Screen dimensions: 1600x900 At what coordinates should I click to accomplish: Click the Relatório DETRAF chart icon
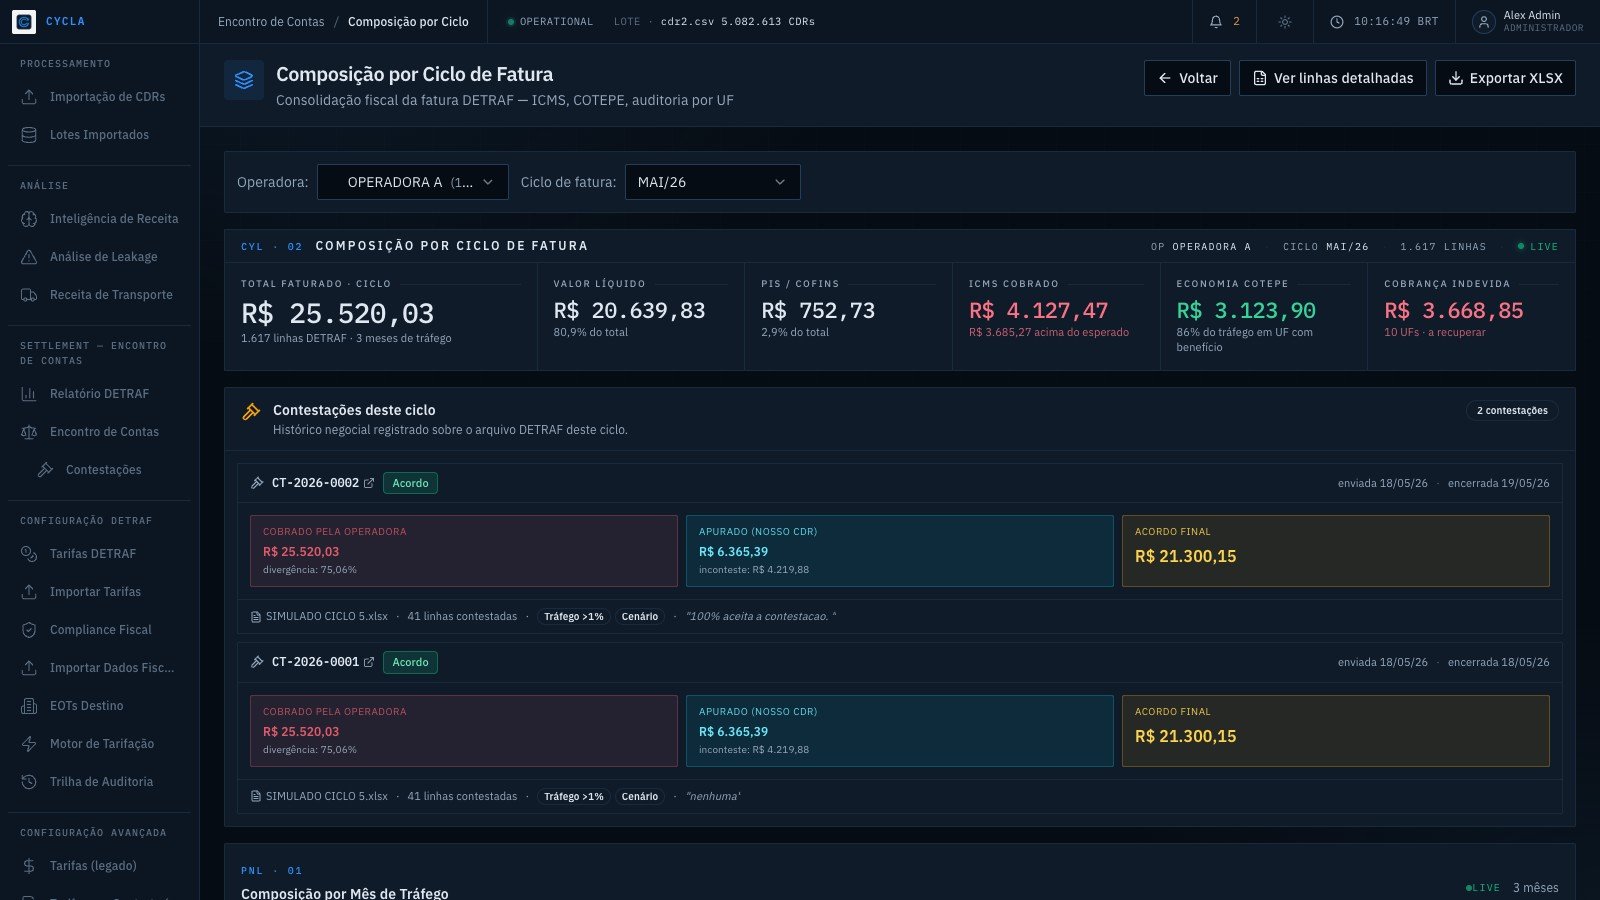pos(29,394)
